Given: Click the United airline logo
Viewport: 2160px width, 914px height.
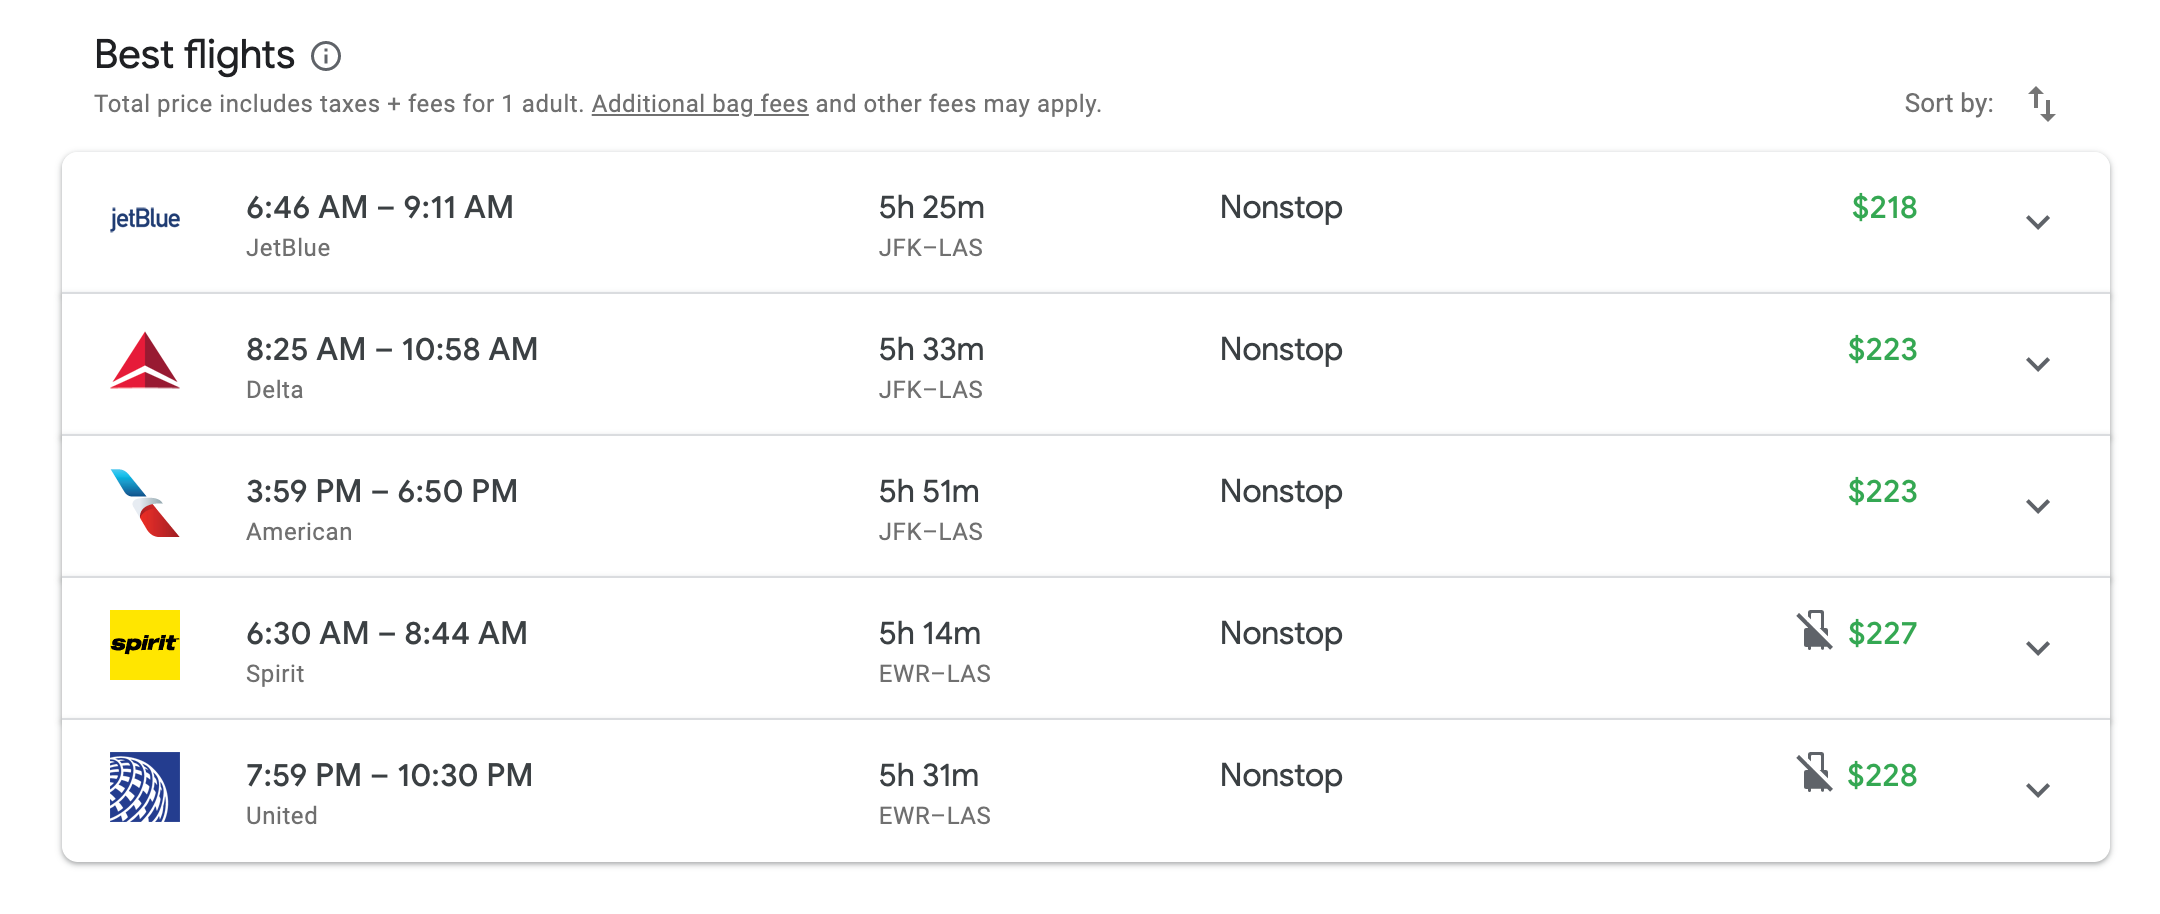Looking at the screenshot, I should tap(145, 787).
